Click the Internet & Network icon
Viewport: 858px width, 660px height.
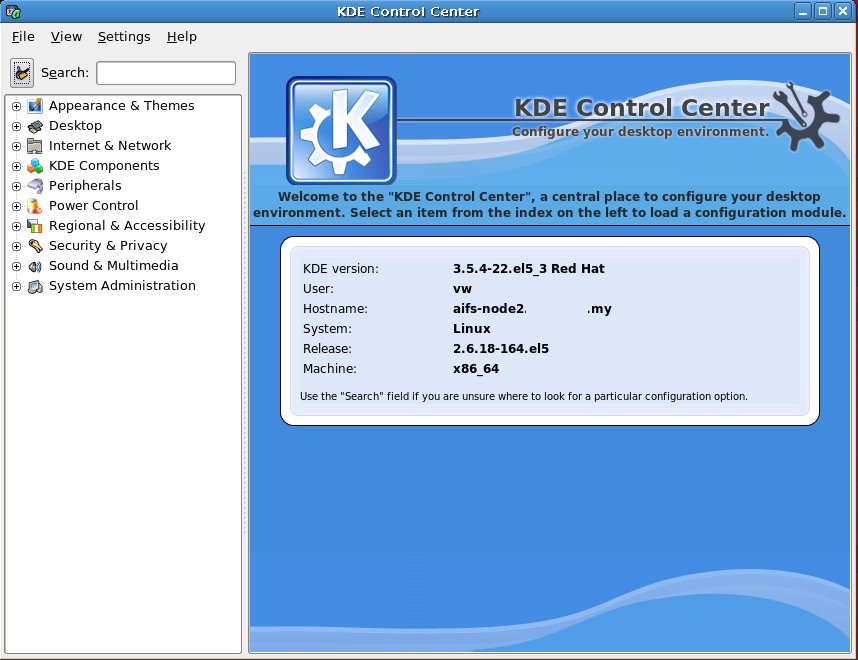[35, 146]
